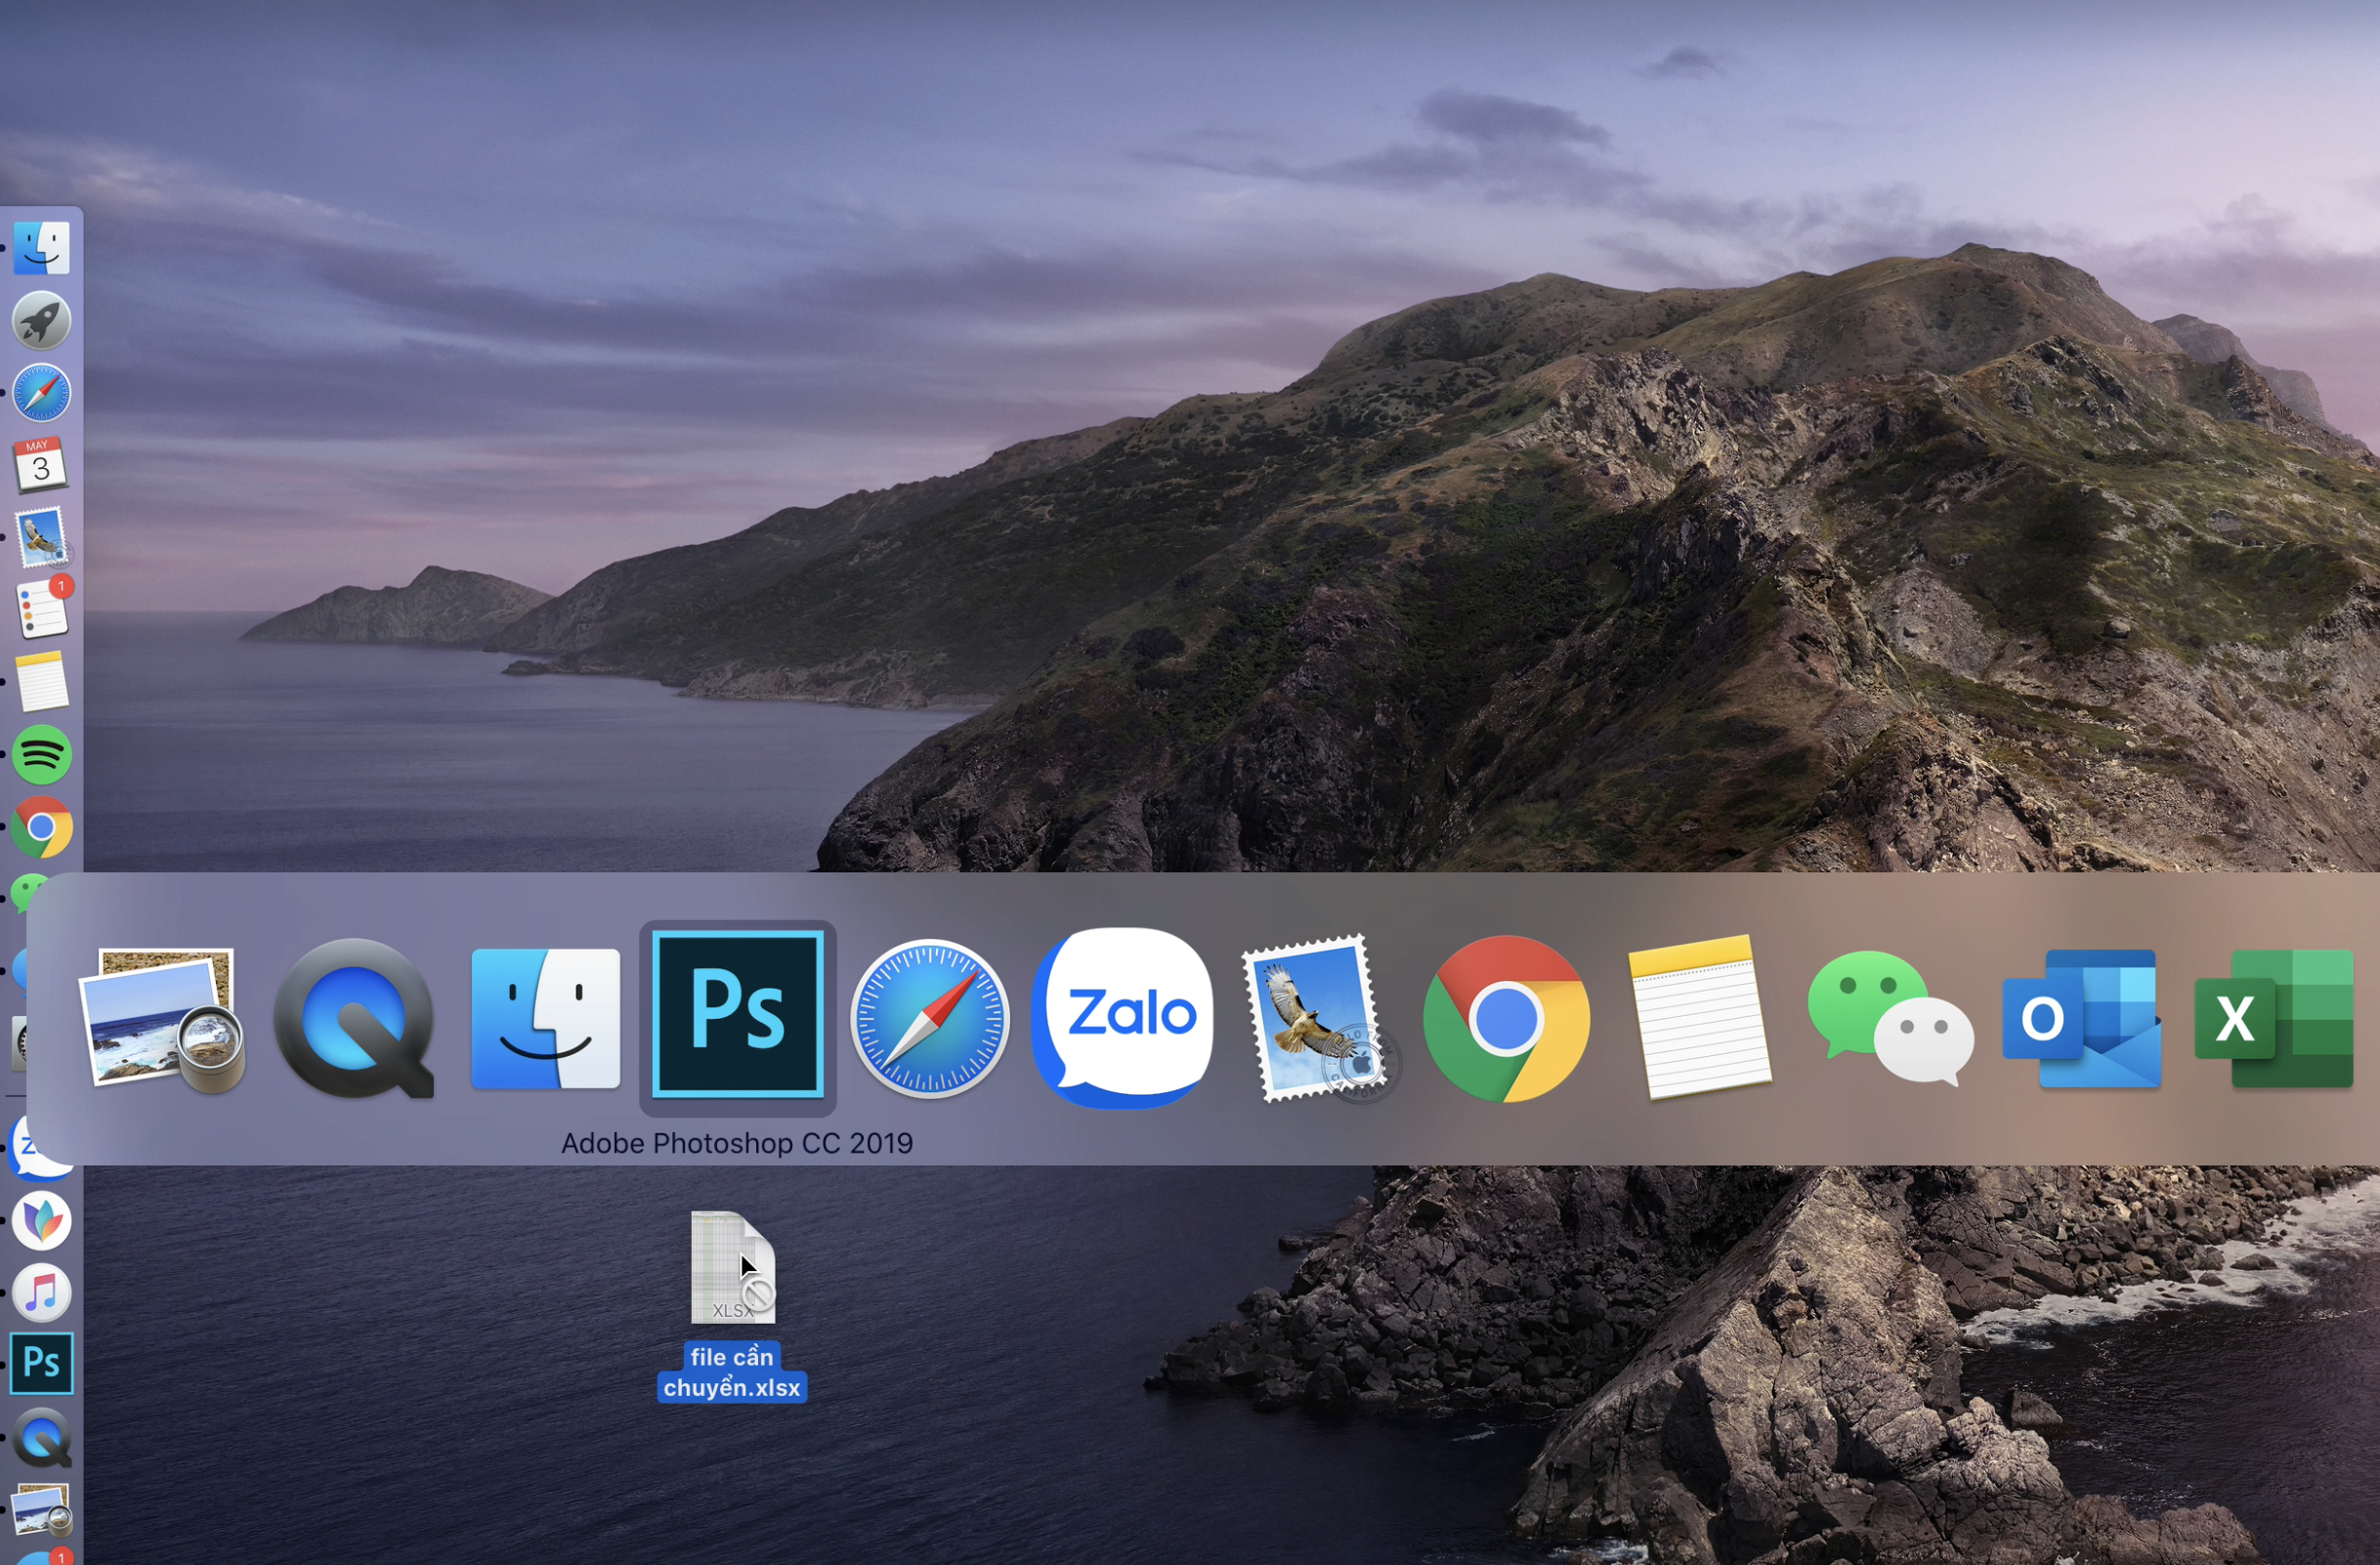Screen dimensions: 2380x1565
Task: Switch to Safari in the app switcher
Action: [930, 1019]
